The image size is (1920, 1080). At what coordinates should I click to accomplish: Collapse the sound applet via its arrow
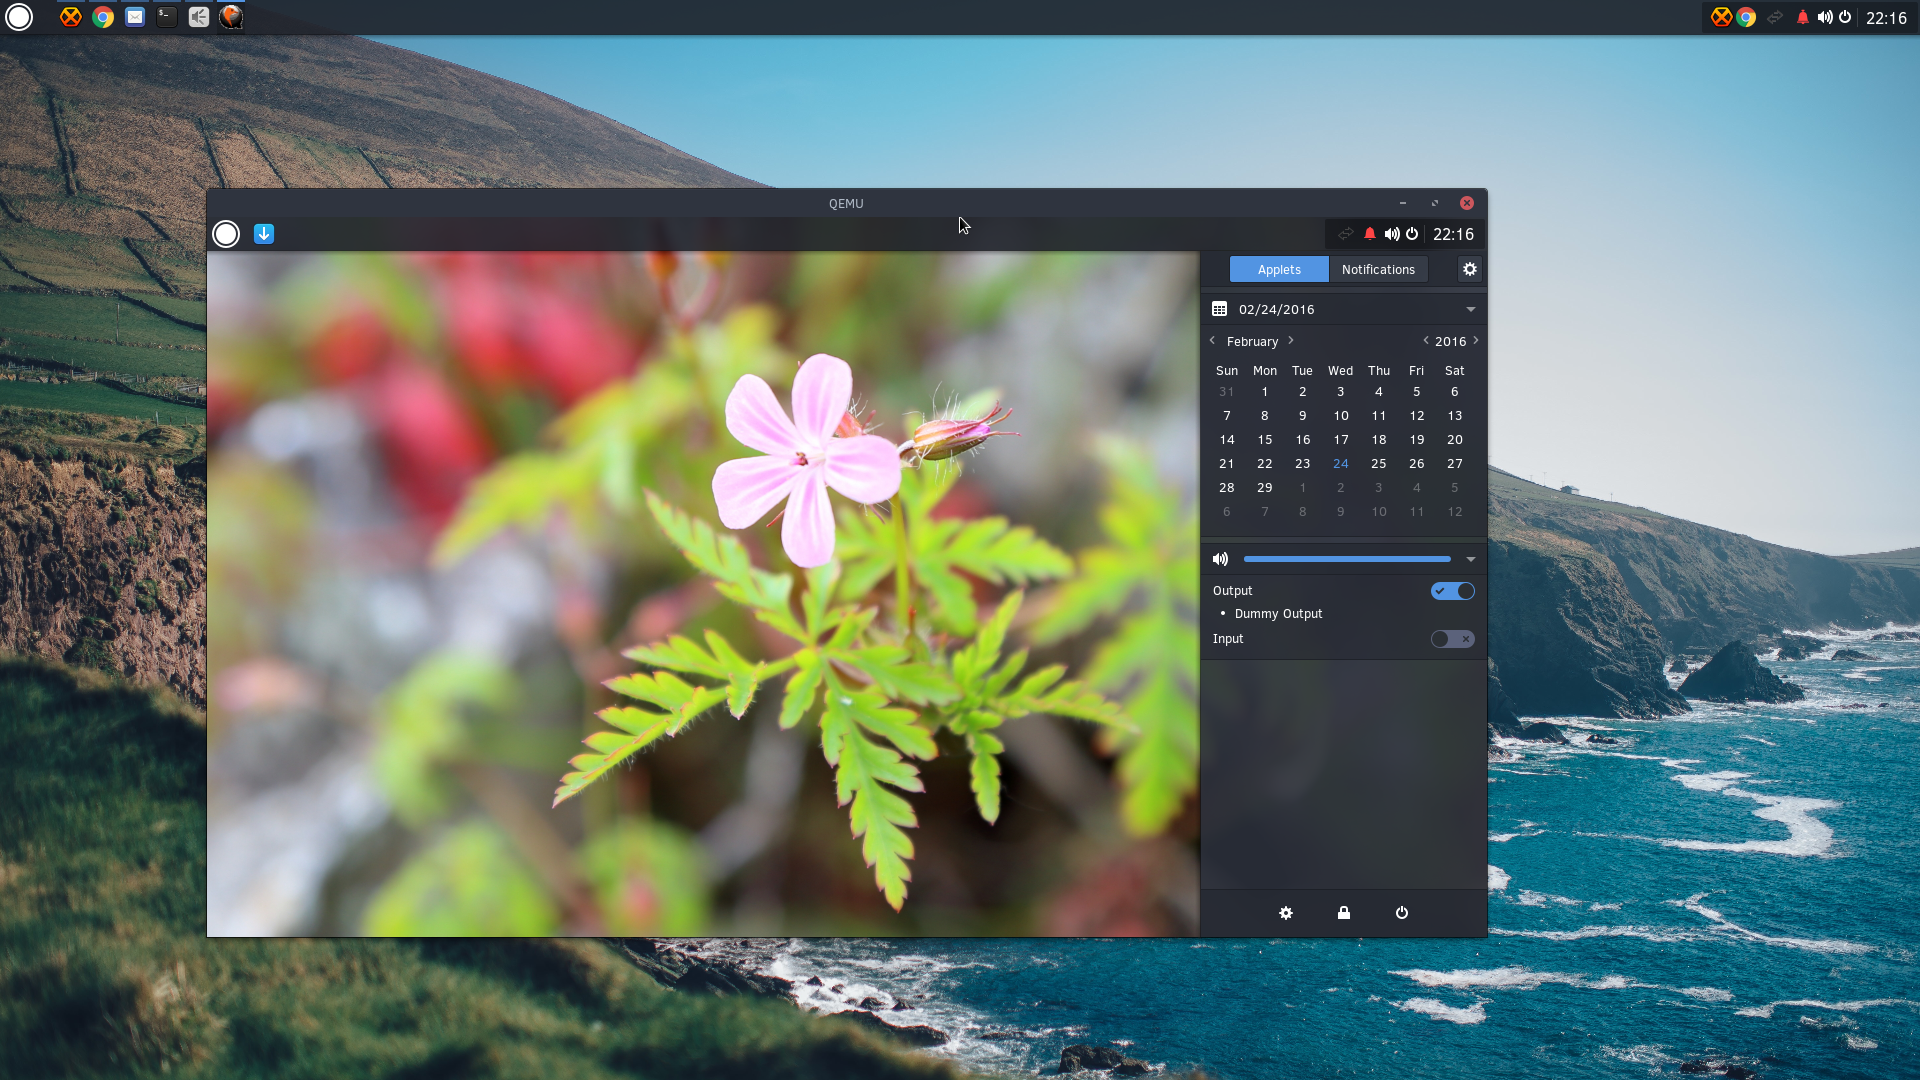[x=1471, y=560]
